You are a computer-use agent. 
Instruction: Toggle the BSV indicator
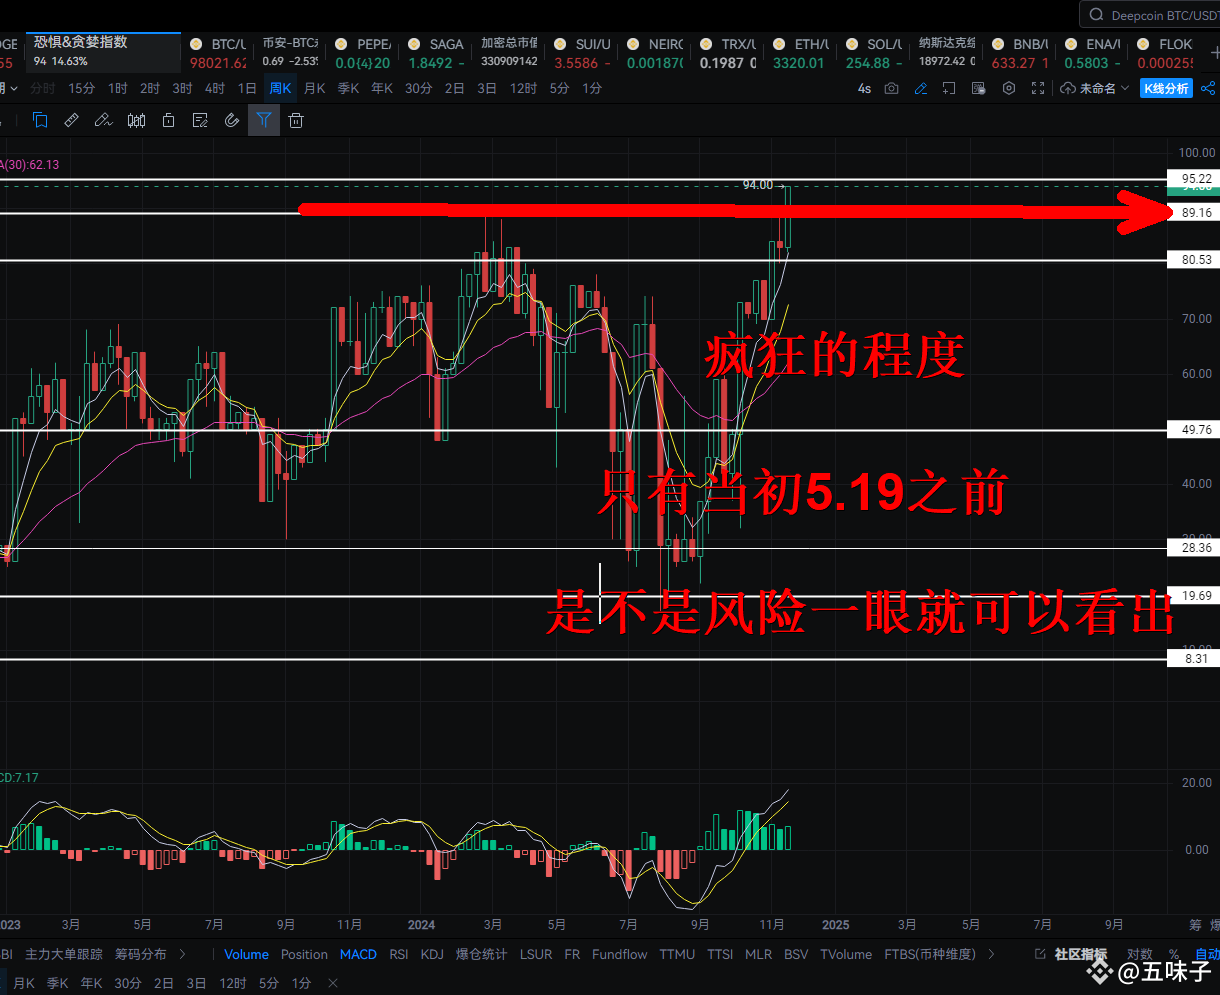click(796, 954)
